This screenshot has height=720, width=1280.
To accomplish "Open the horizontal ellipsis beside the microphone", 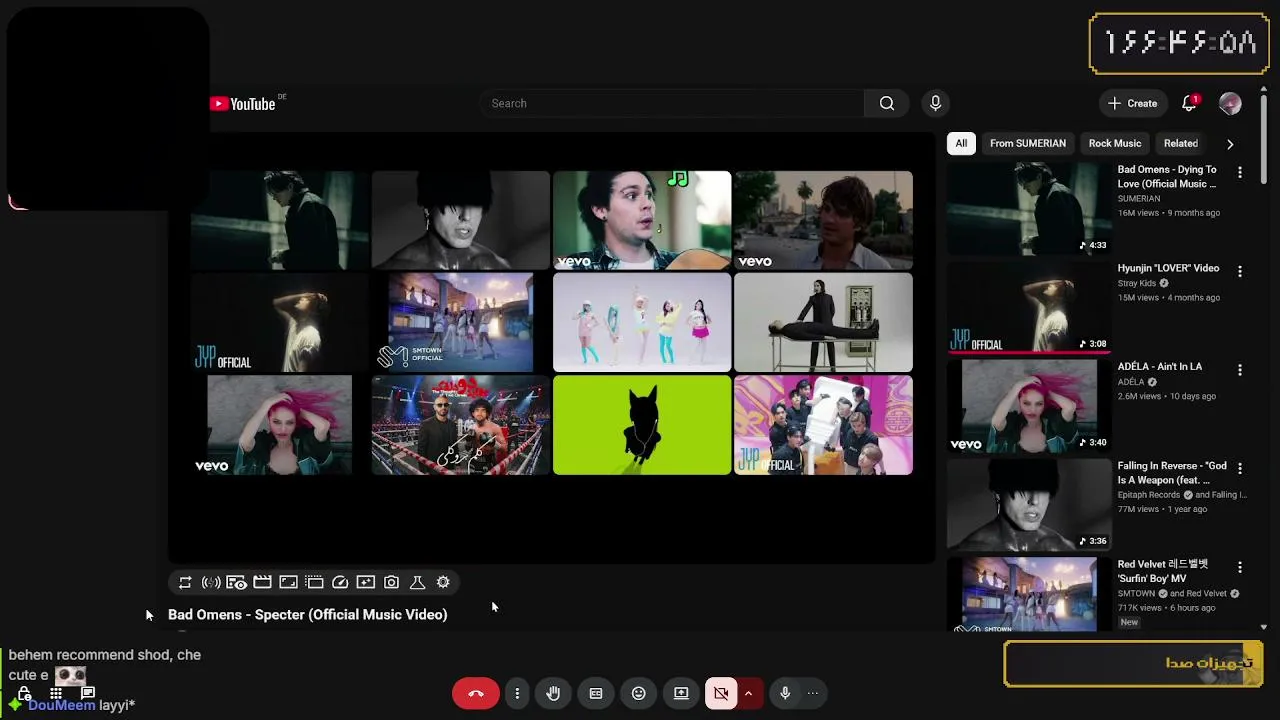I will [813, 693].
